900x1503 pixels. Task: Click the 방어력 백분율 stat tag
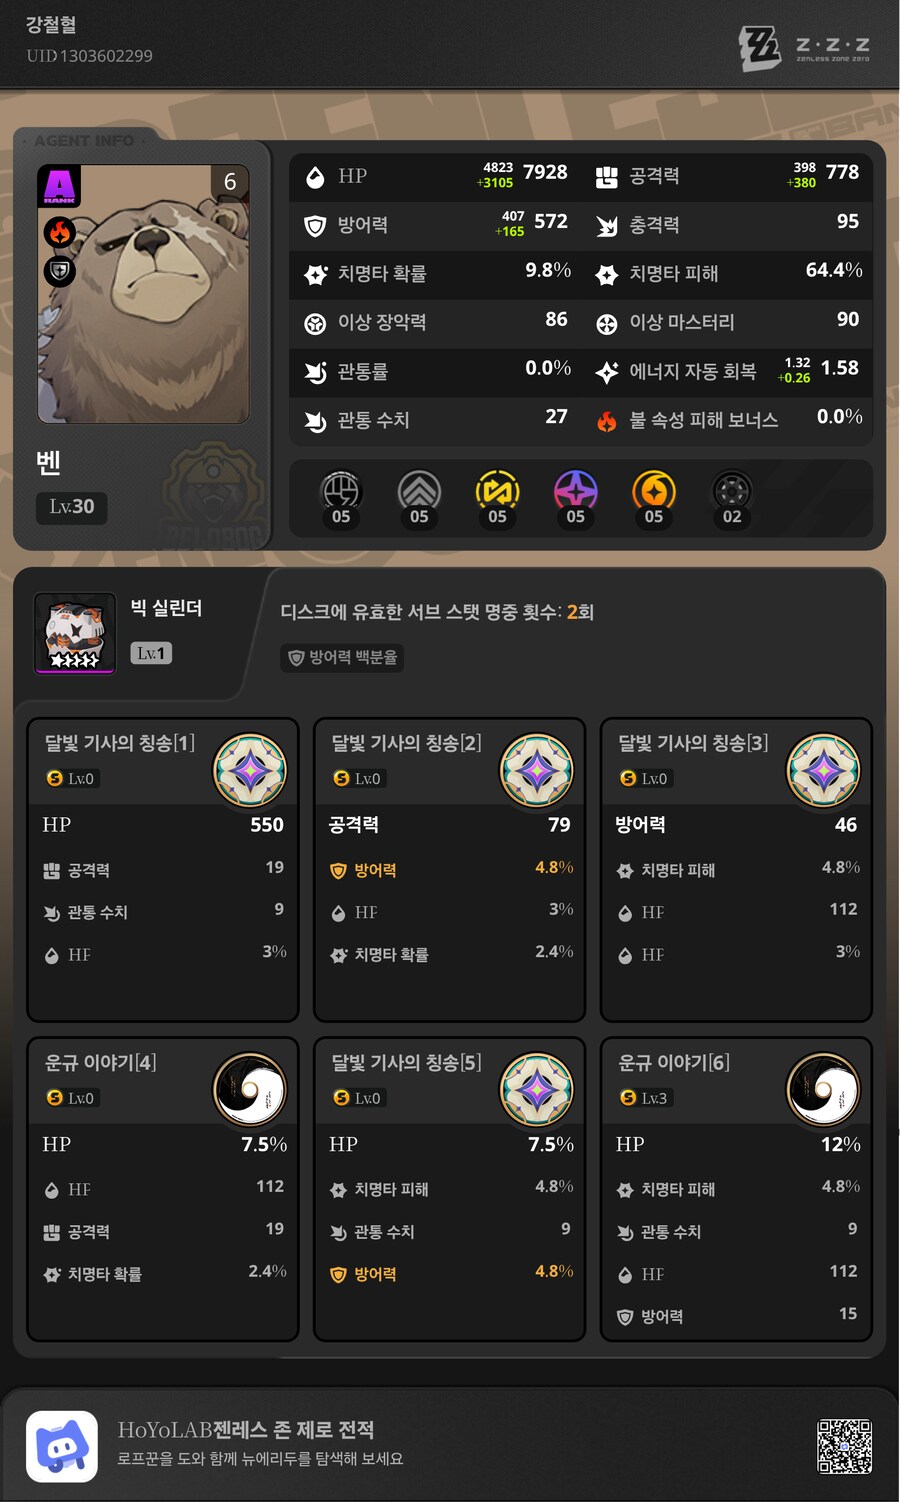342,657
